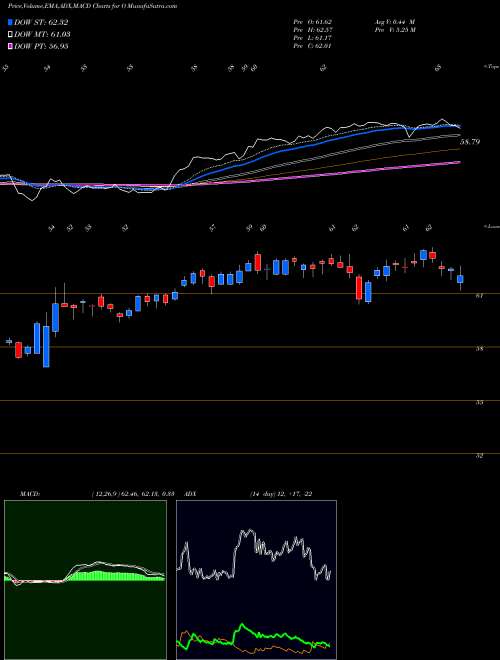Click the 52 price axis label
The height and width of the screenshot is (660, 500).
point(479,455)
